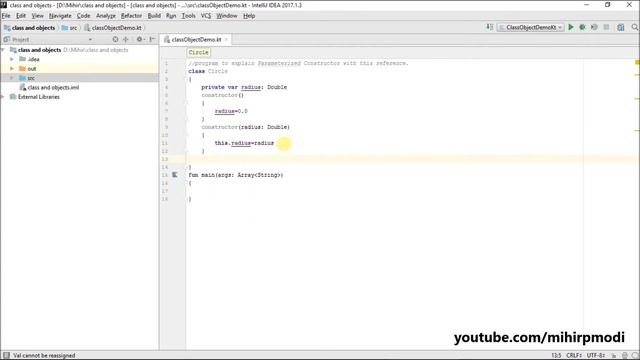The width and height of the screenshot is (640, 360).
Task: Collapse the src folder arrow
Action: coord(12,78)
